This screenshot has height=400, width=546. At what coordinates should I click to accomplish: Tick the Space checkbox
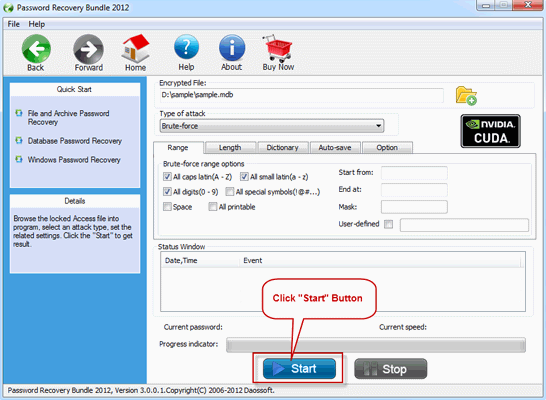167,207
